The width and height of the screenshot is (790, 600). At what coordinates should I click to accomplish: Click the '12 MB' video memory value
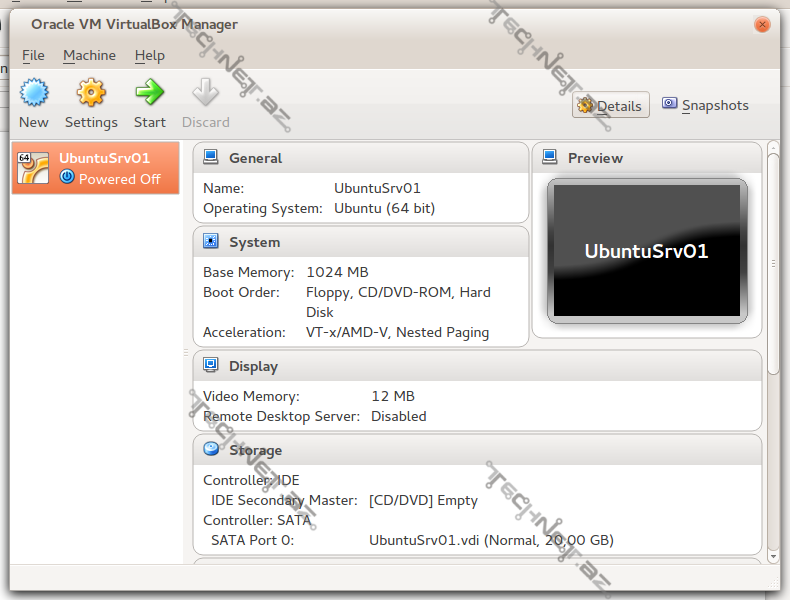point(393,396)
